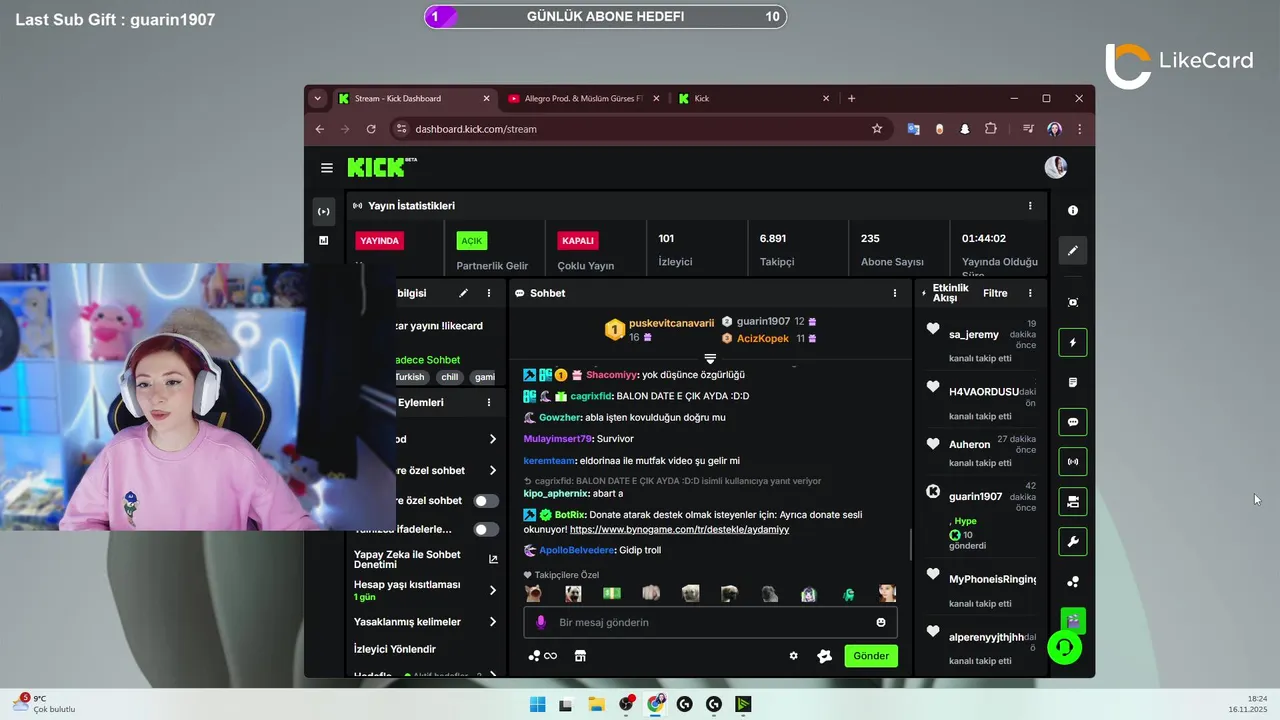Open a new browser tab
Screen dimensions: 1280x720
click(851, 98)
